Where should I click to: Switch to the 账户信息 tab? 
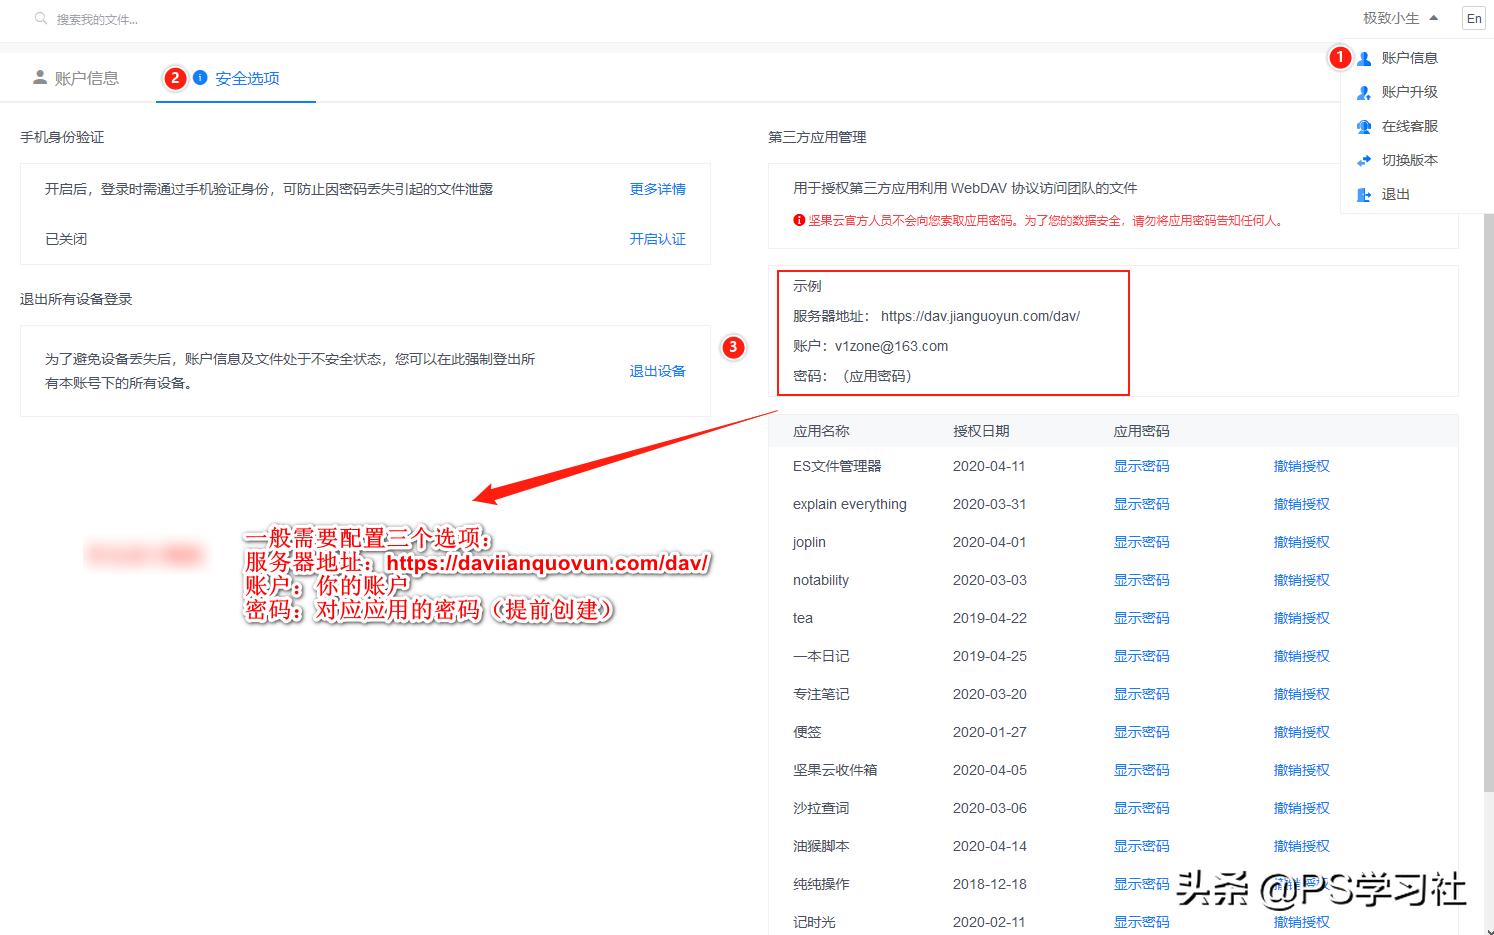tap(88, 77)
